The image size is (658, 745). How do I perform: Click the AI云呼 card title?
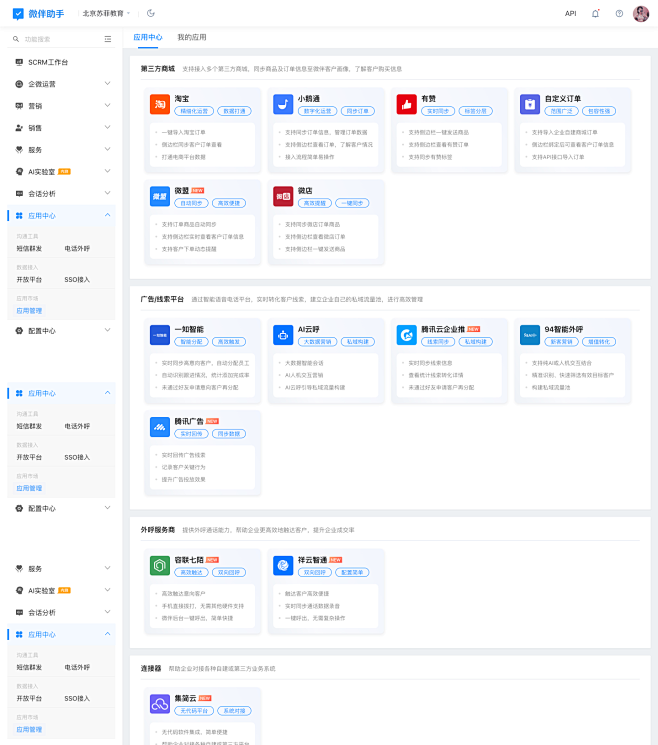click(x=309, y=329)
